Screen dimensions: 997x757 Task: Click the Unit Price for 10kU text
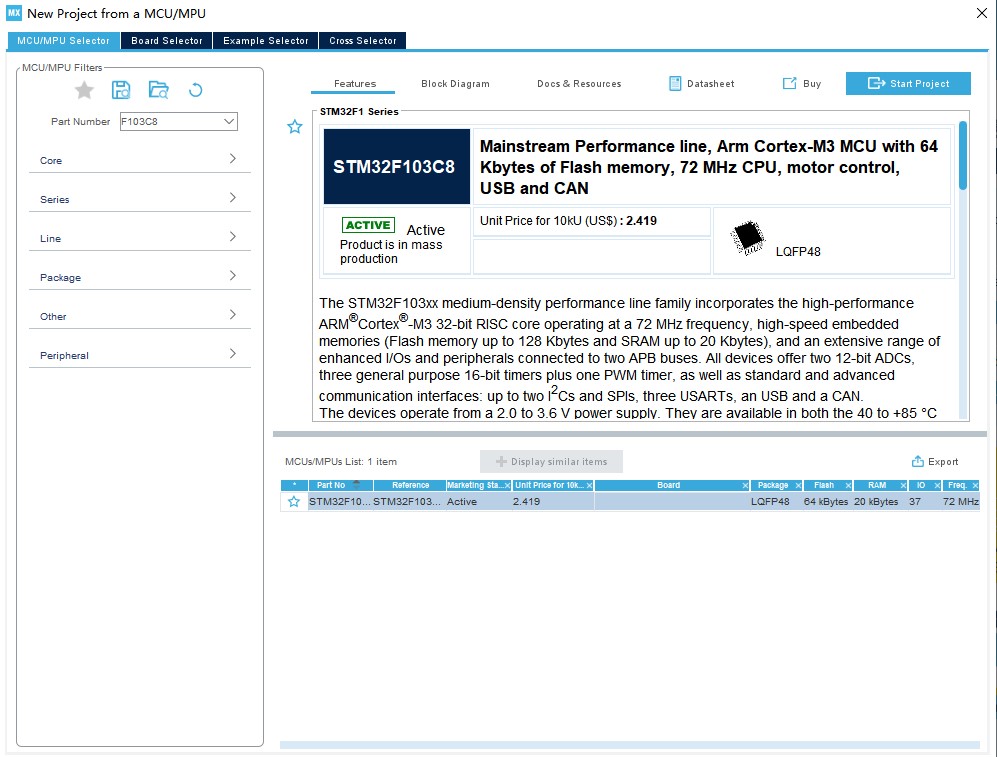tap(548, 221)
